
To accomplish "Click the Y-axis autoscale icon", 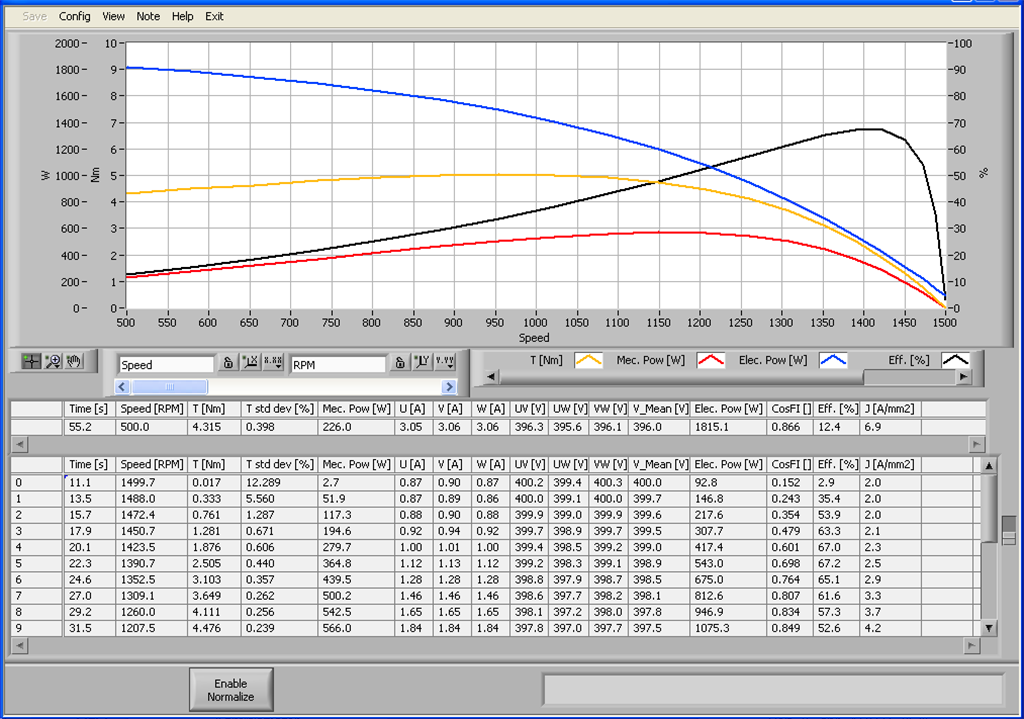I will click(x=423, y=363).
